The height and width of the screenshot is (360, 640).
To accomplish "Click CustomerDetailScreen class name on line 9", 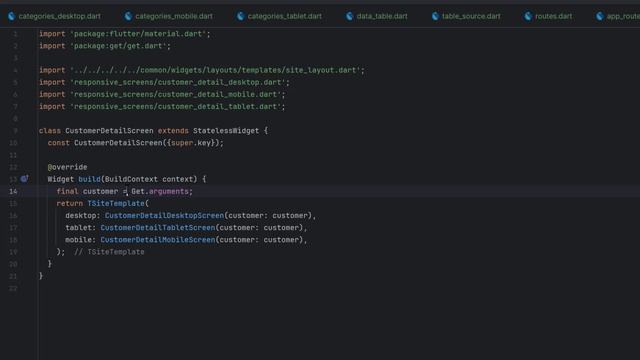I will [x=109, y=131].
